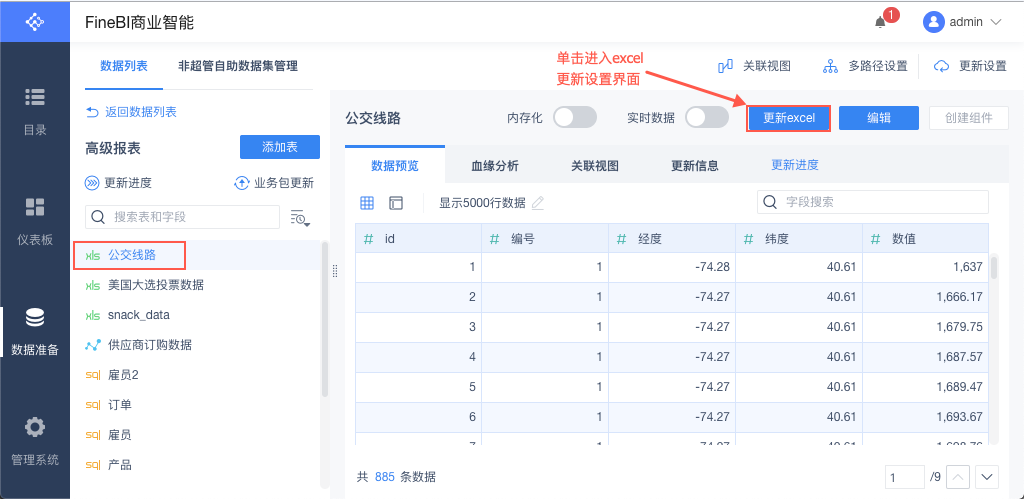
Task: Select the 美国大选投票数据 table
Action: point(155,285)
